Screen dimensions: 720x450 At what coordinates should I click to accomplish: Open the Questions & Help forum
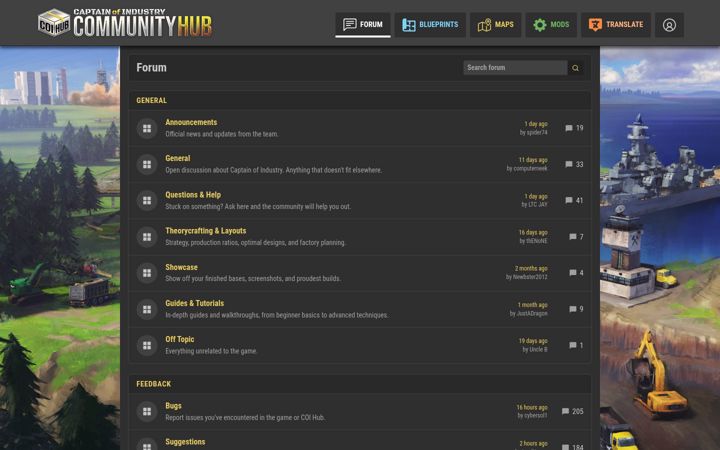[193, 195]
